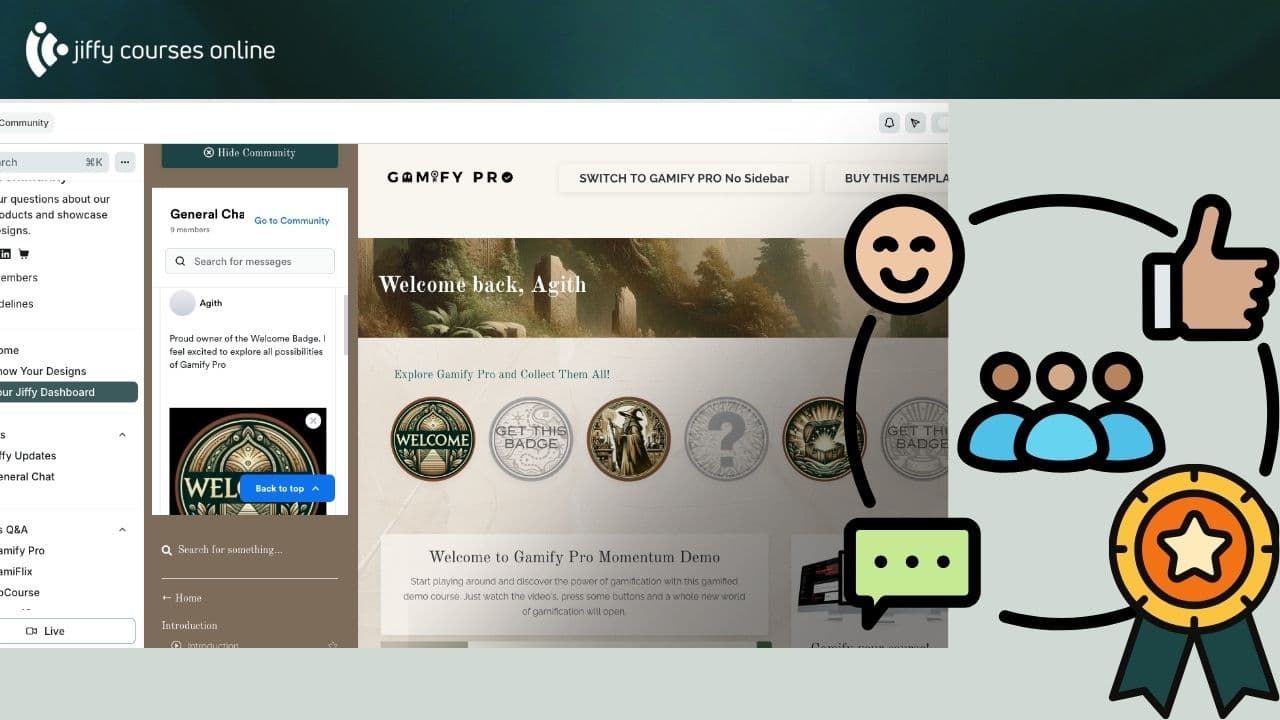This screenshot has height=720, width=1280.
Task: Click the Introduction section heading in course sidebar
Action: click(x=189, y=625)
